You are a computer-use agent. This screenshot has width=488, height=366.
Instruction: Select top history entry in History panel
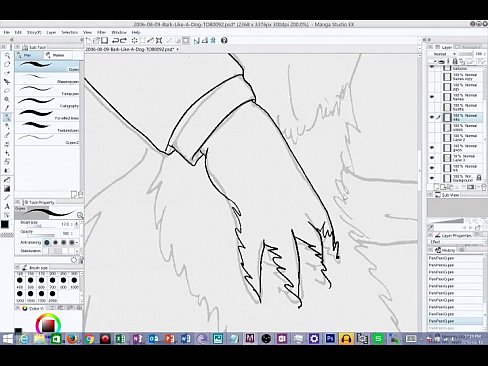(455, 258)
